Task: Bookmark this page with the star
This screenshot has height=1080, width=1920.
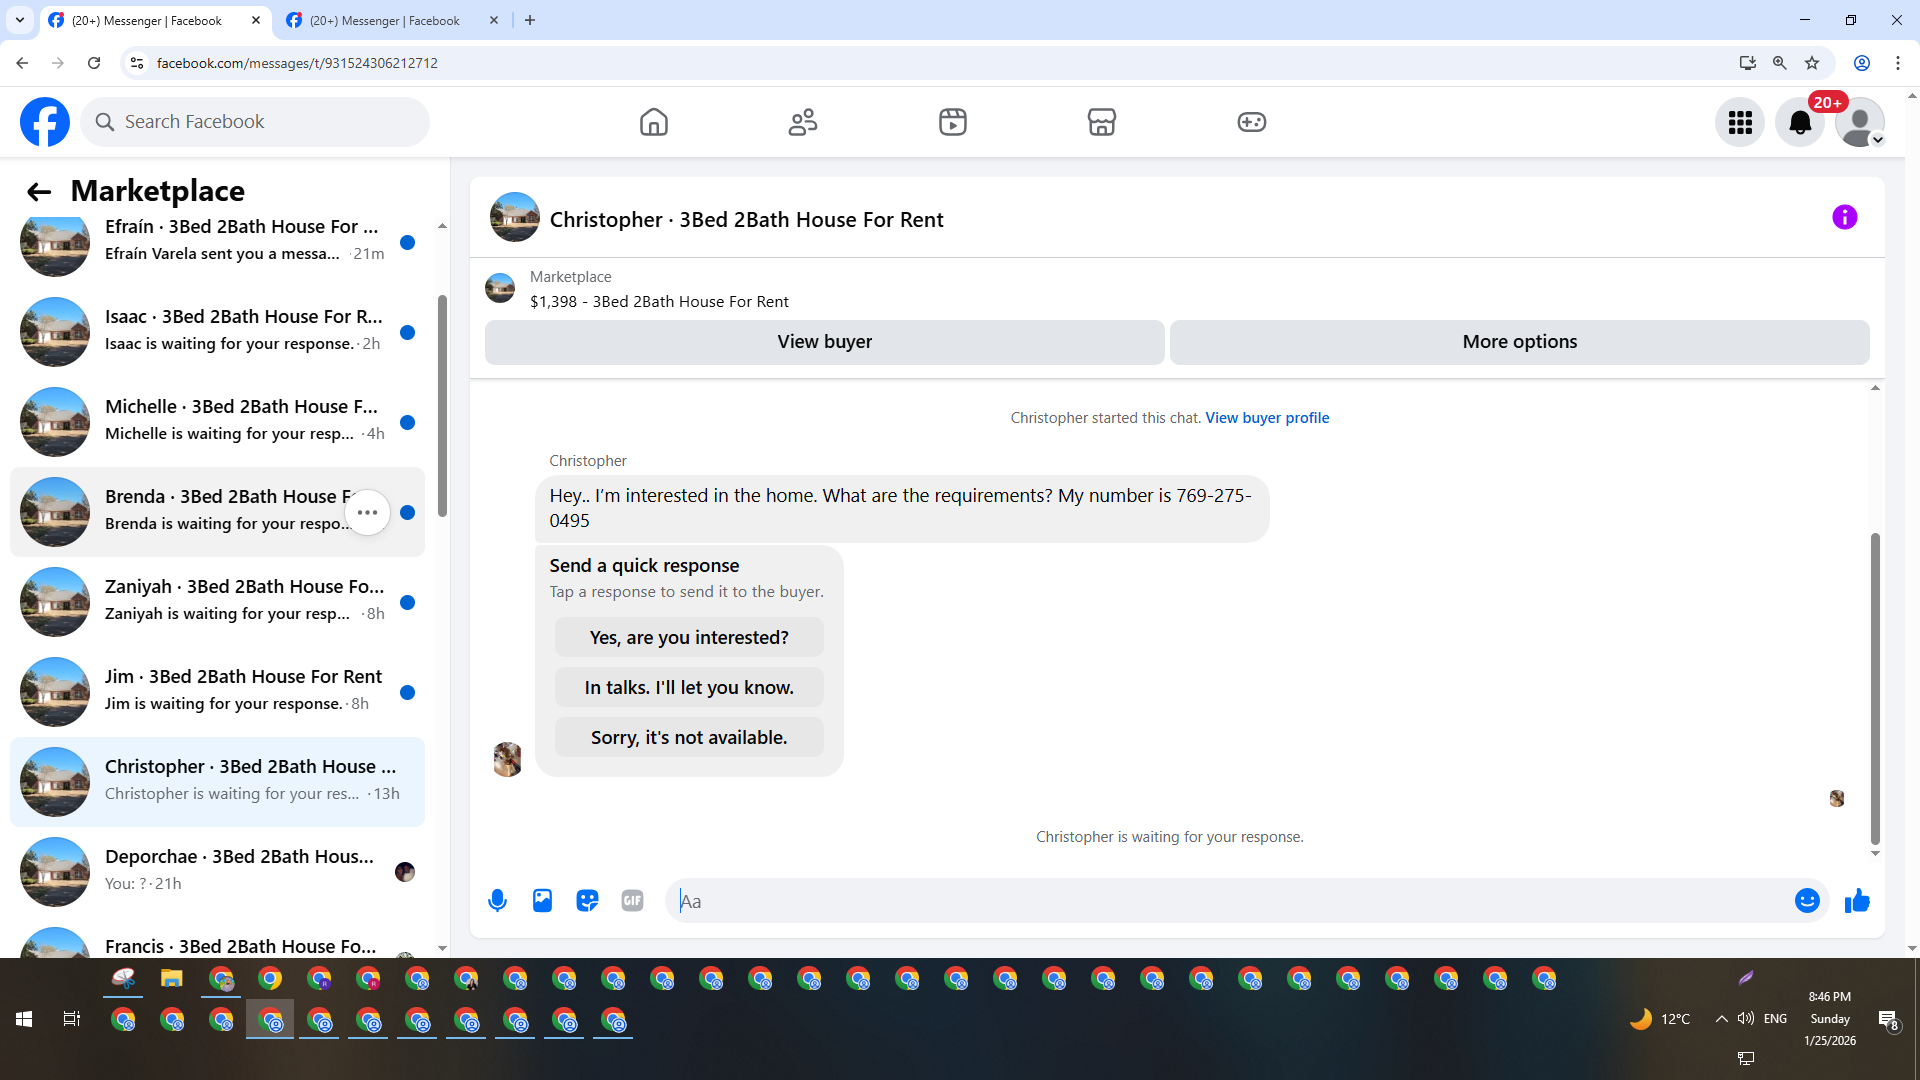Action: pyautogui.click(x=1812, y=63)
